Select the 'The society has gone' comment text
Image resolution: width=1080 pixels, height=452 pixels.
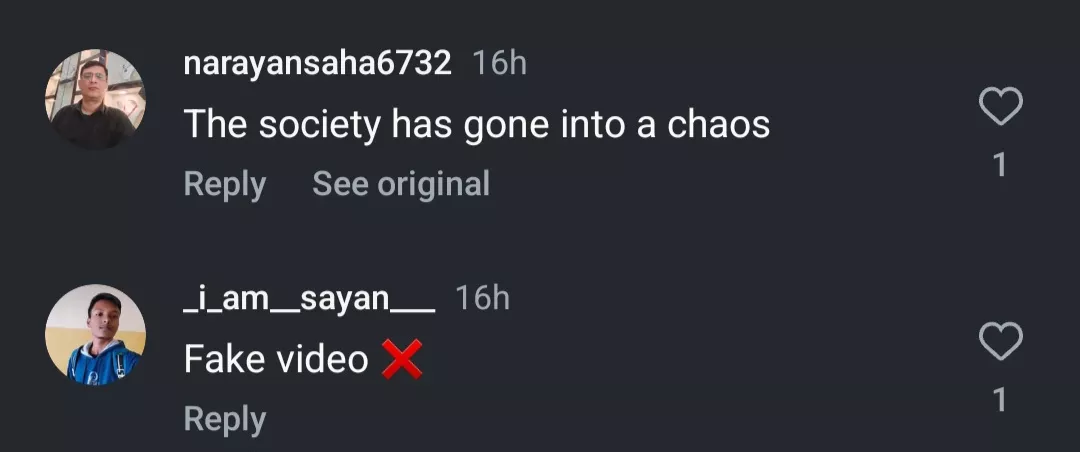click(477, 124)
